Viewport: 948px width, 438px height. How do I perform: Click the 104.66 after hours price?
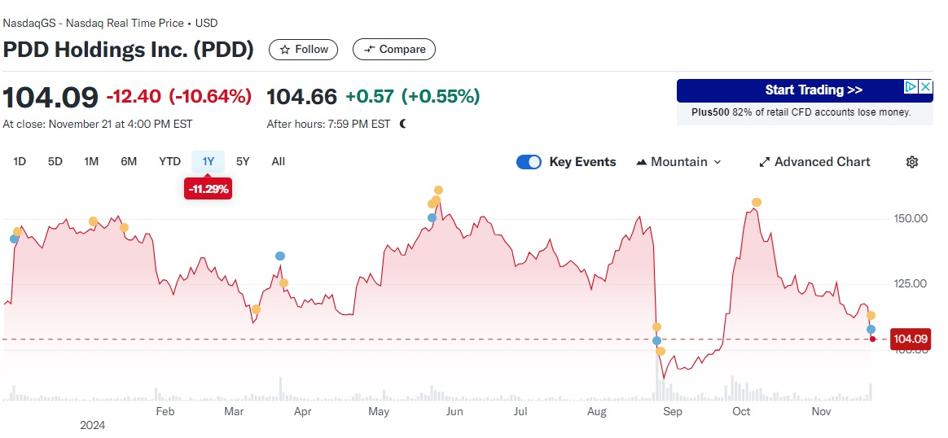pos(301,97)
